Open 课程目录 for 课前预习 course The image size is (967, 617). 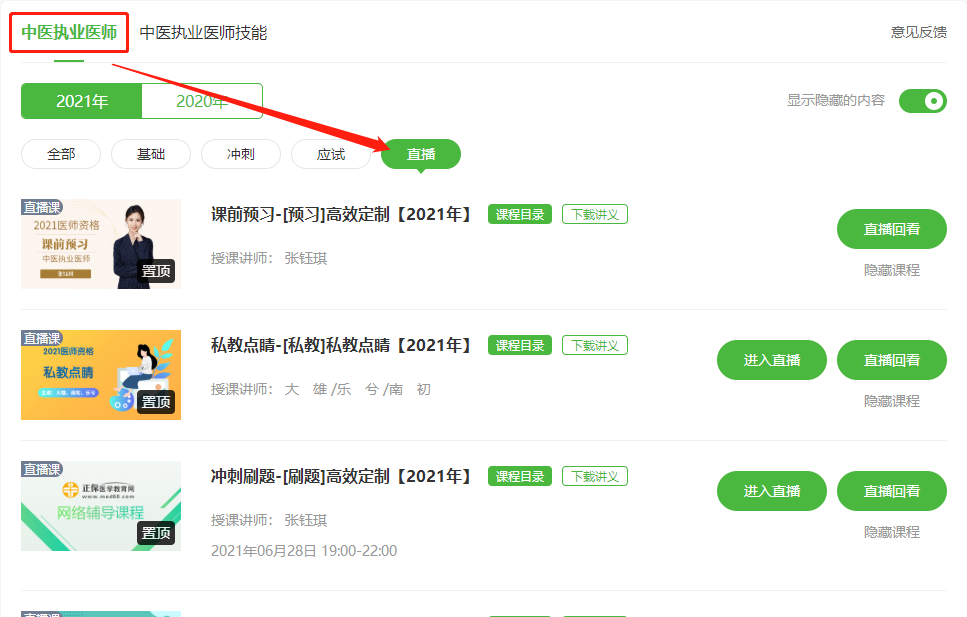(520, 214)
